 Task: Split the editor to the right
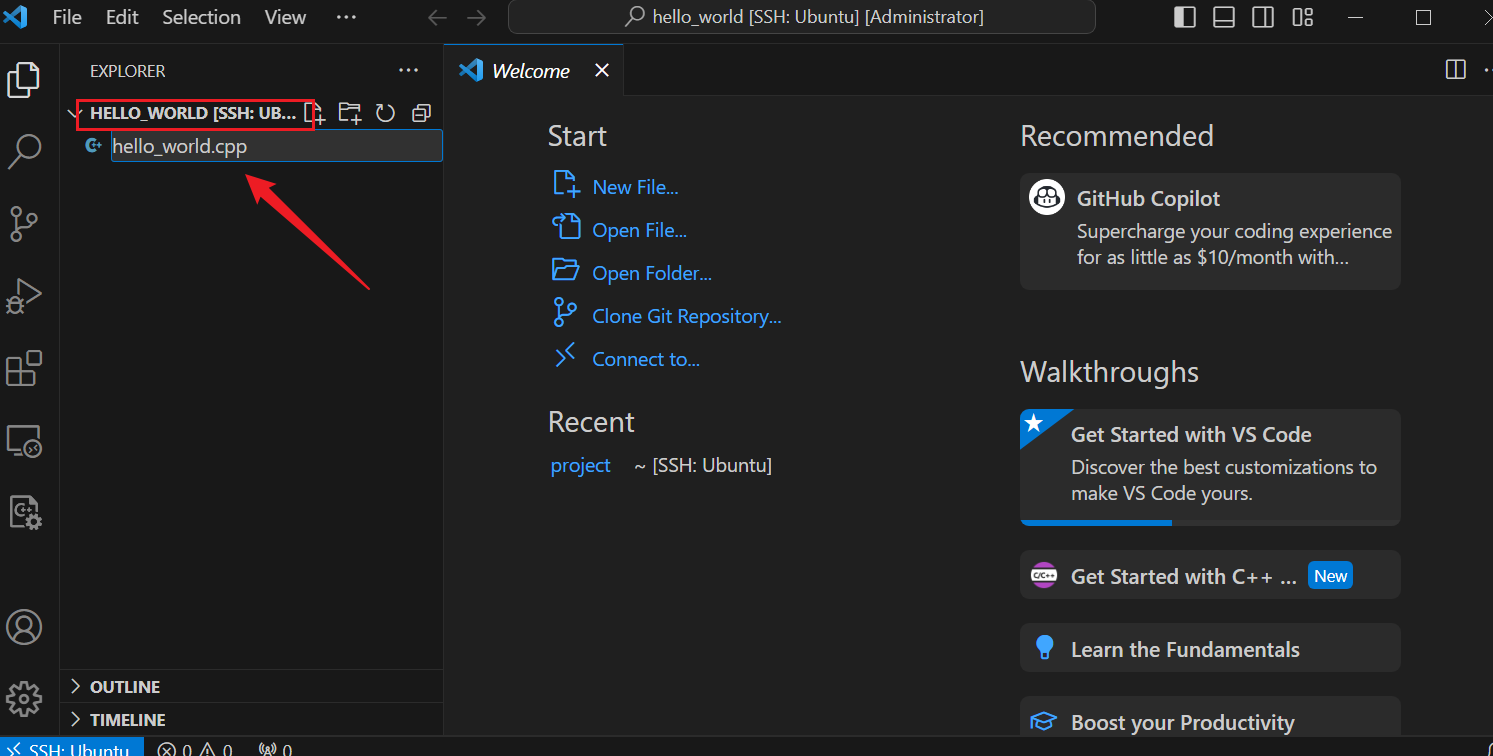point(1456,69)
